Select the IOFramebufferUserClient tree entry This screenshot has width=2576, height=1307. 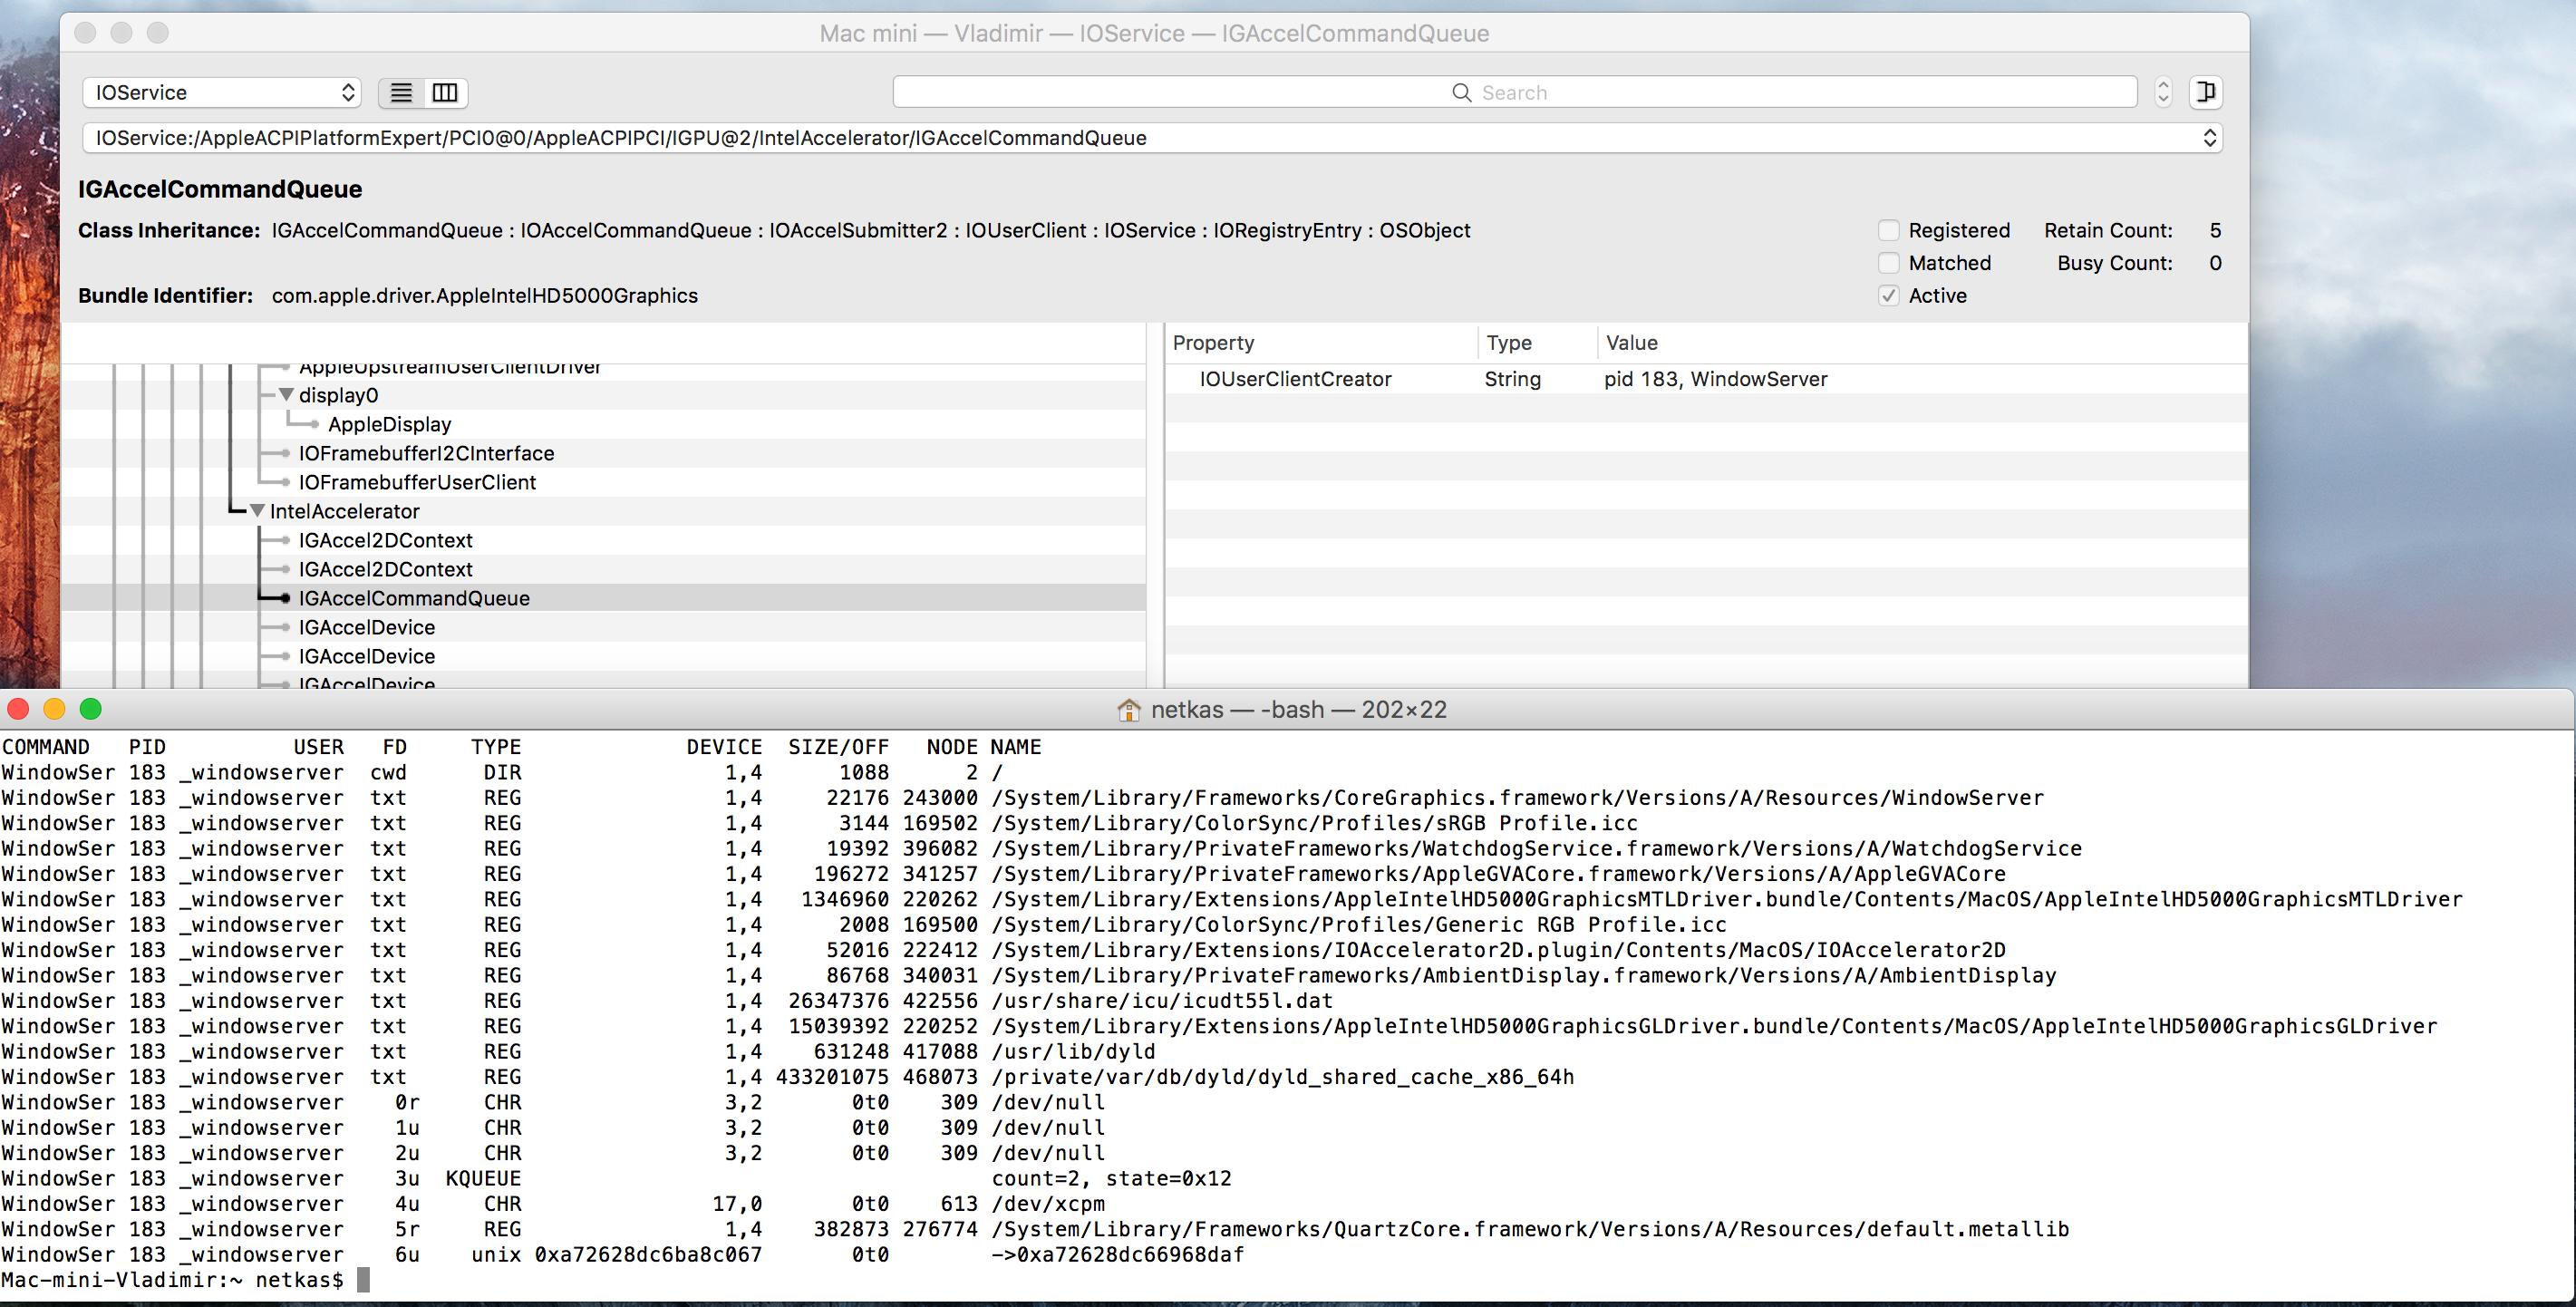coord(417,482)
